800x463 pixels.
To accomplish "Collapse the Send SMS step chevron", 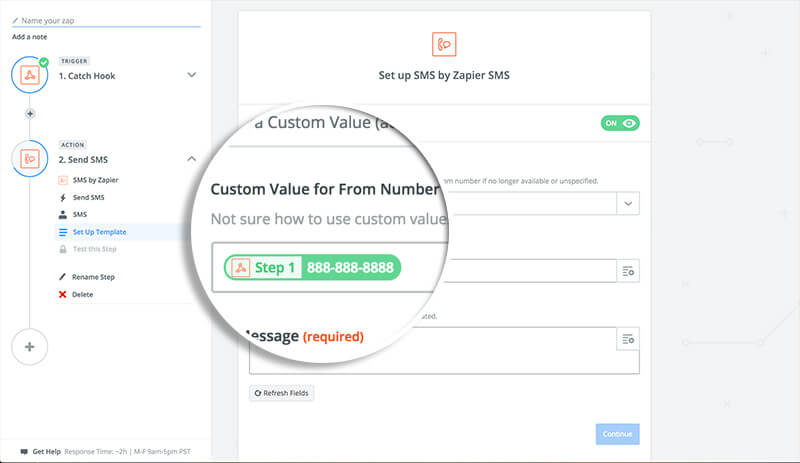I will 191,159.
